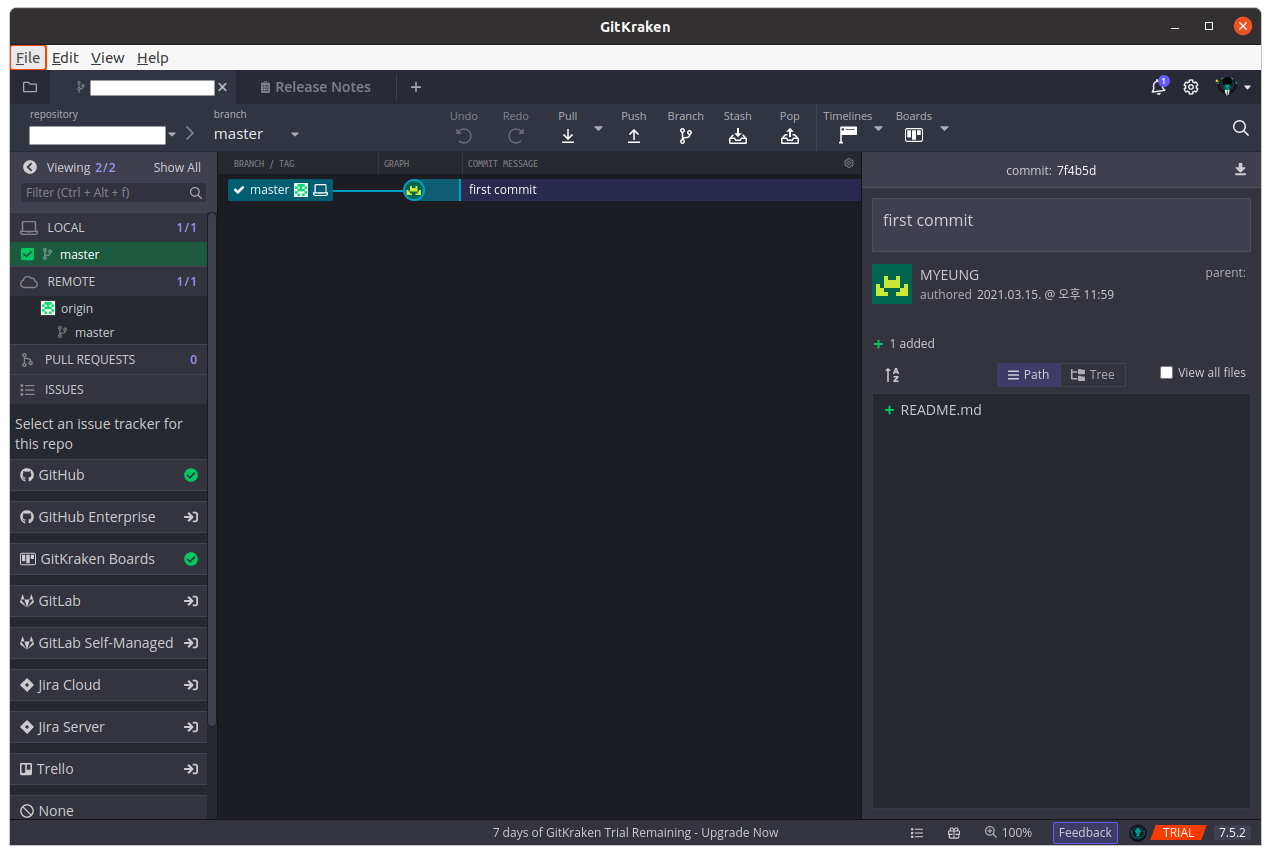Collapse the ISSUES section
The height and width of the screenshot is (855, 1271).
(x=109, y=389)
